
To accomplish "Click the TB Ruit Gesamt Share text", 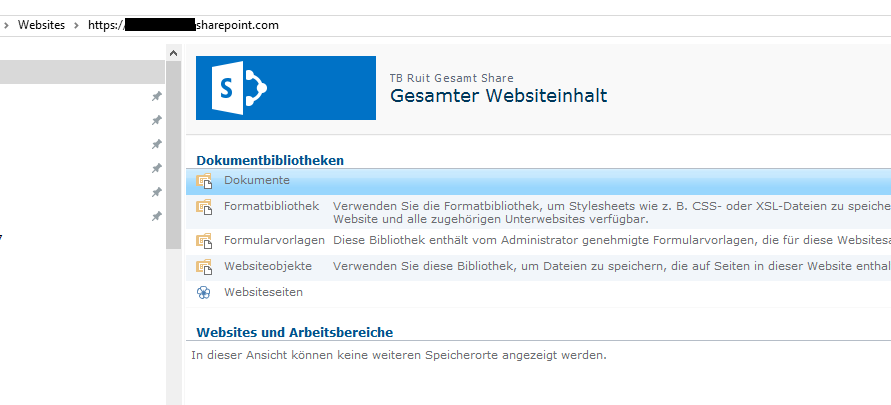I will pos(451,78).
